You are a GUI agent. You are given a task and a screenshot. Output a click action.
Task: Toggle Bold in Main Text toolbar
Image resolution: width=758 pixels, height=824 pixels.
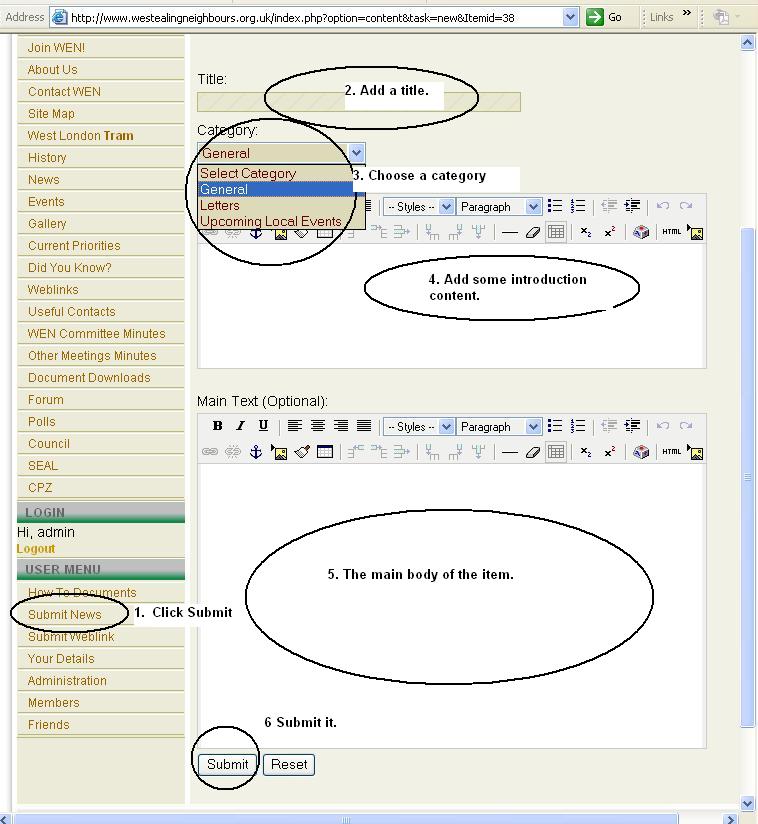point(217,426)
